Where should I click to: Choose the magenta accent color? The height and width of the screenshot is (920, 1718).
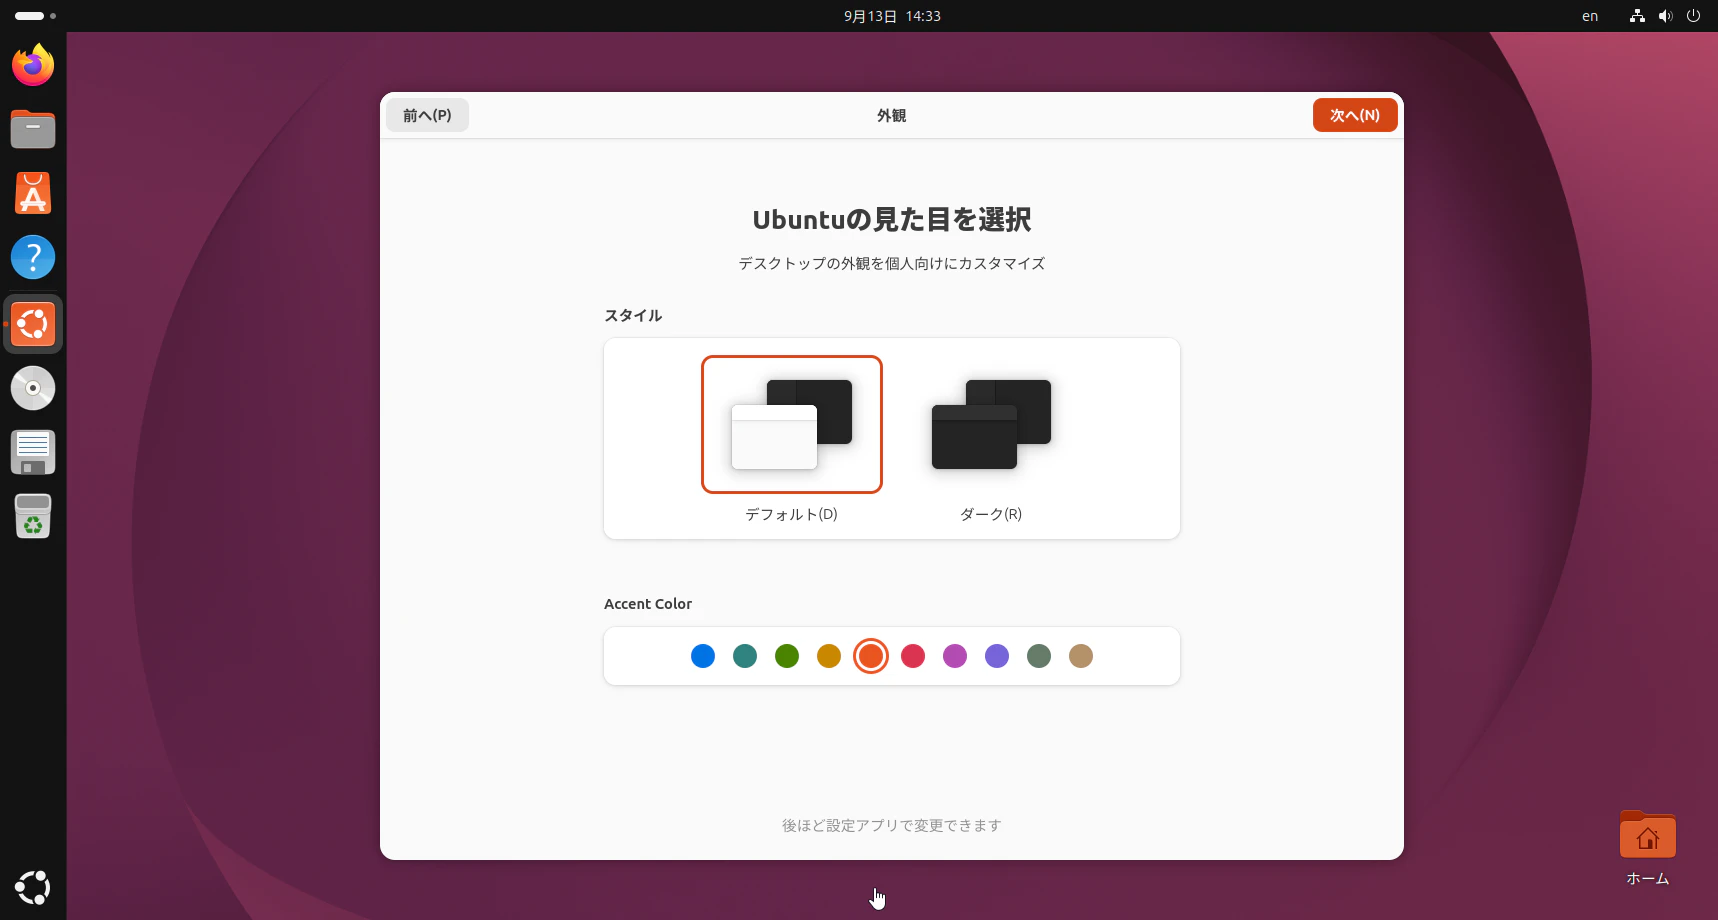click(955, 656)
